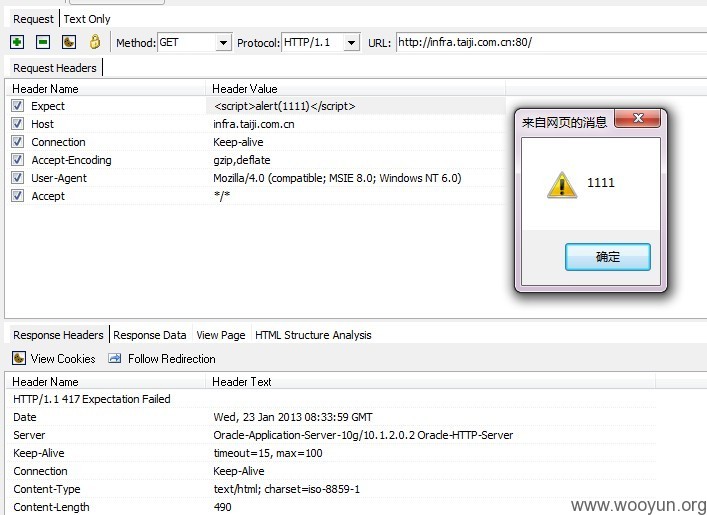
Task: Open the HTML Structure Analysis tab
Action: [313, 335]
